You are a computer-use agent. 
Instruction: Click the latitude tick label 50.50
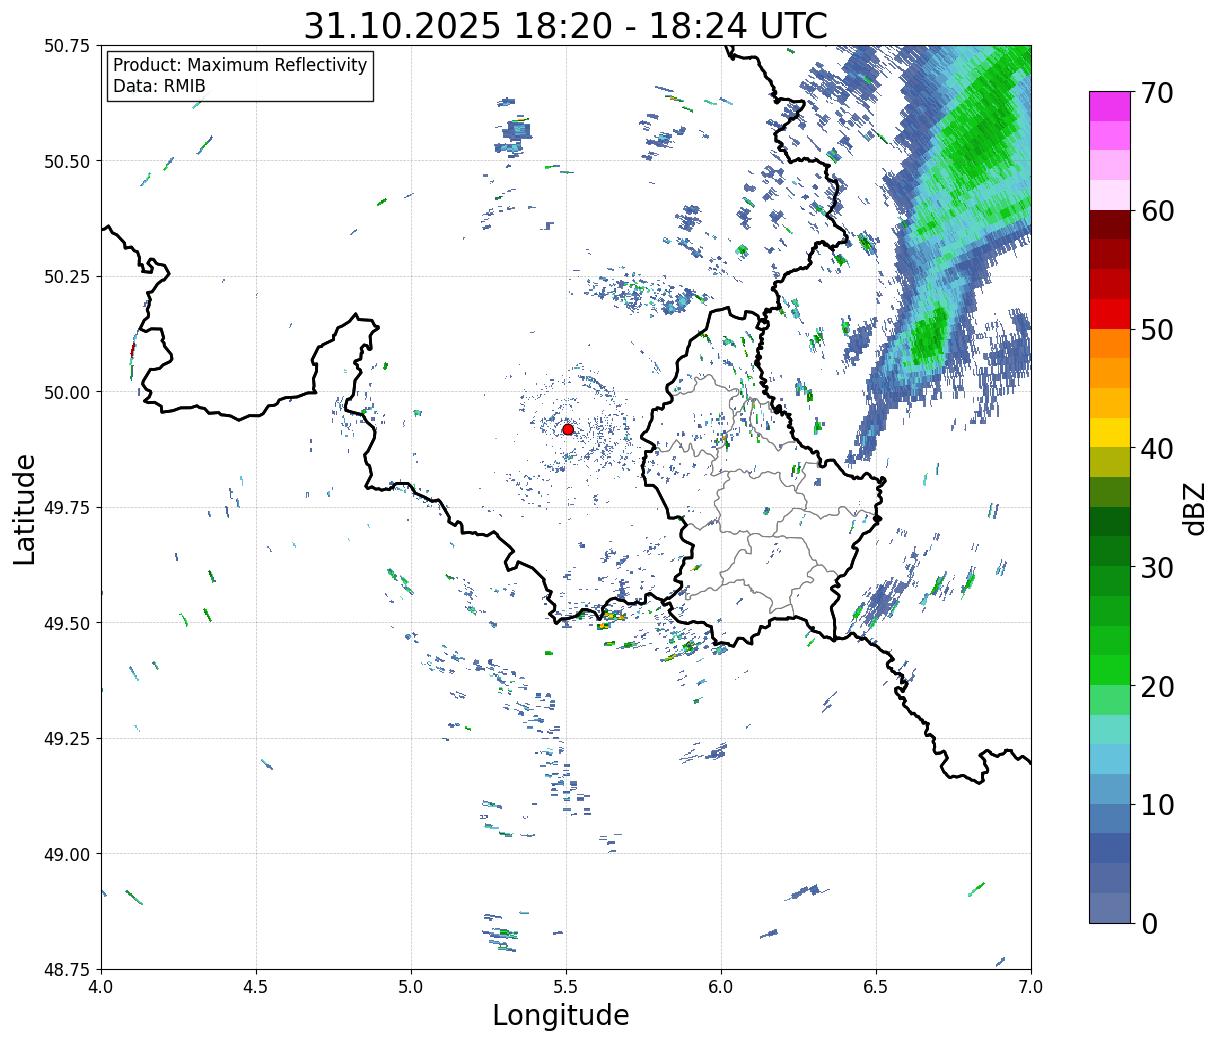point(66,161)
